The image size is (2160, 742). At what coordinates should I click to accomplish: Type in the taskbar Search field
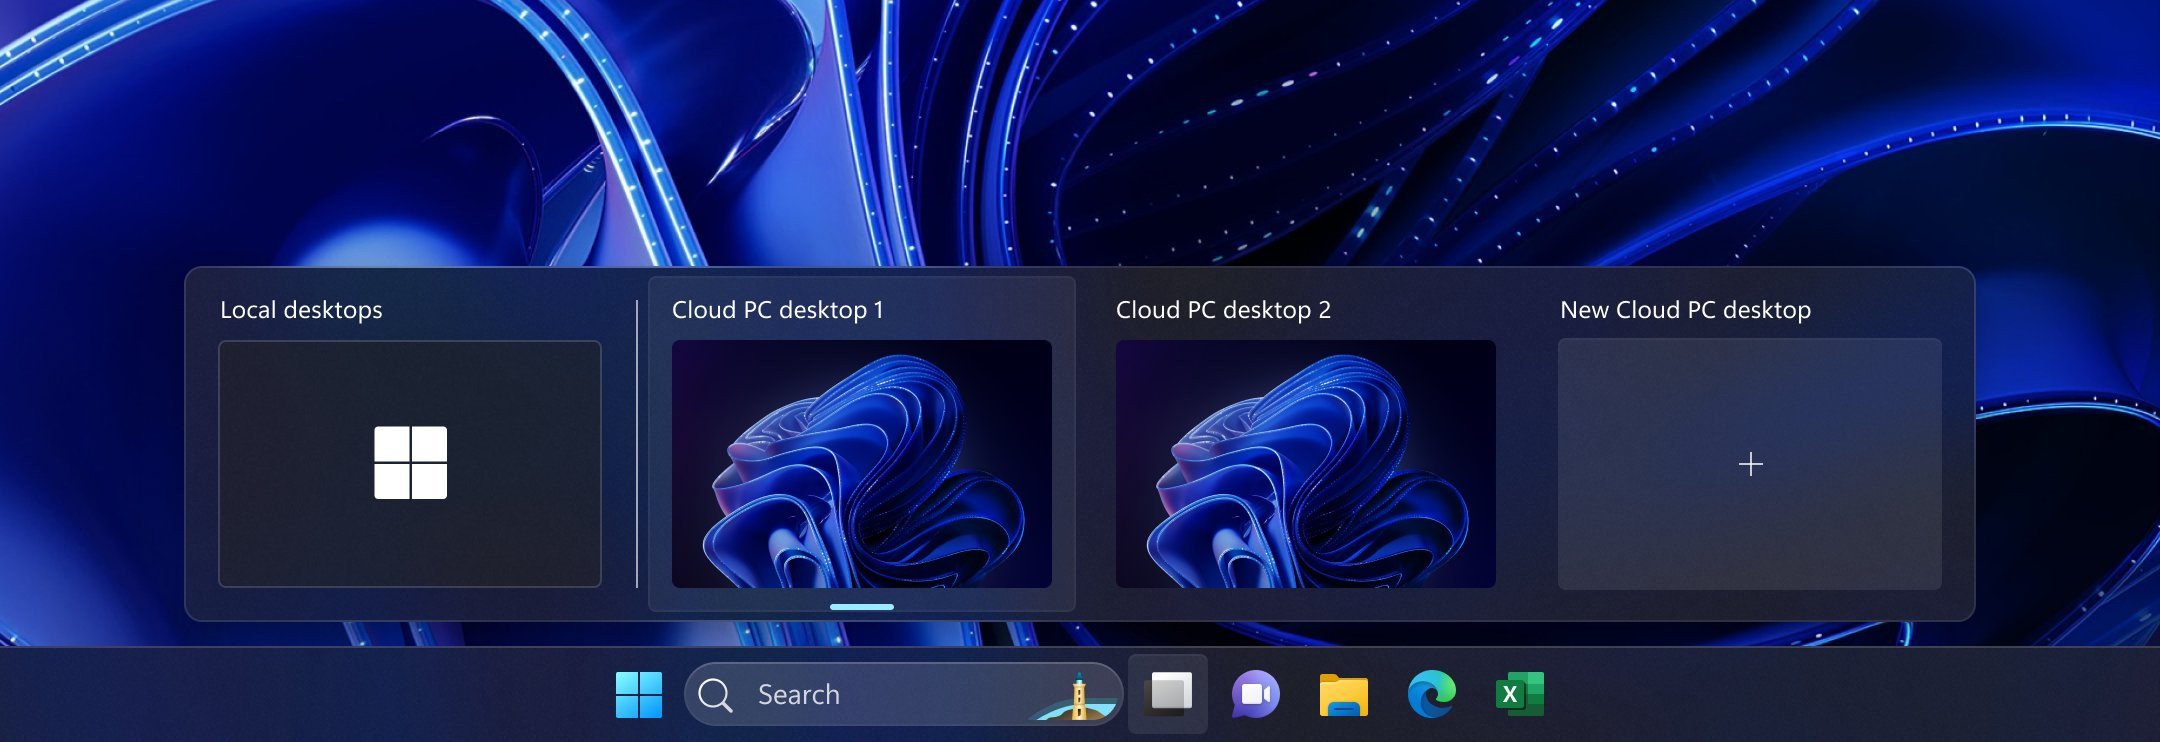[880, 694]
